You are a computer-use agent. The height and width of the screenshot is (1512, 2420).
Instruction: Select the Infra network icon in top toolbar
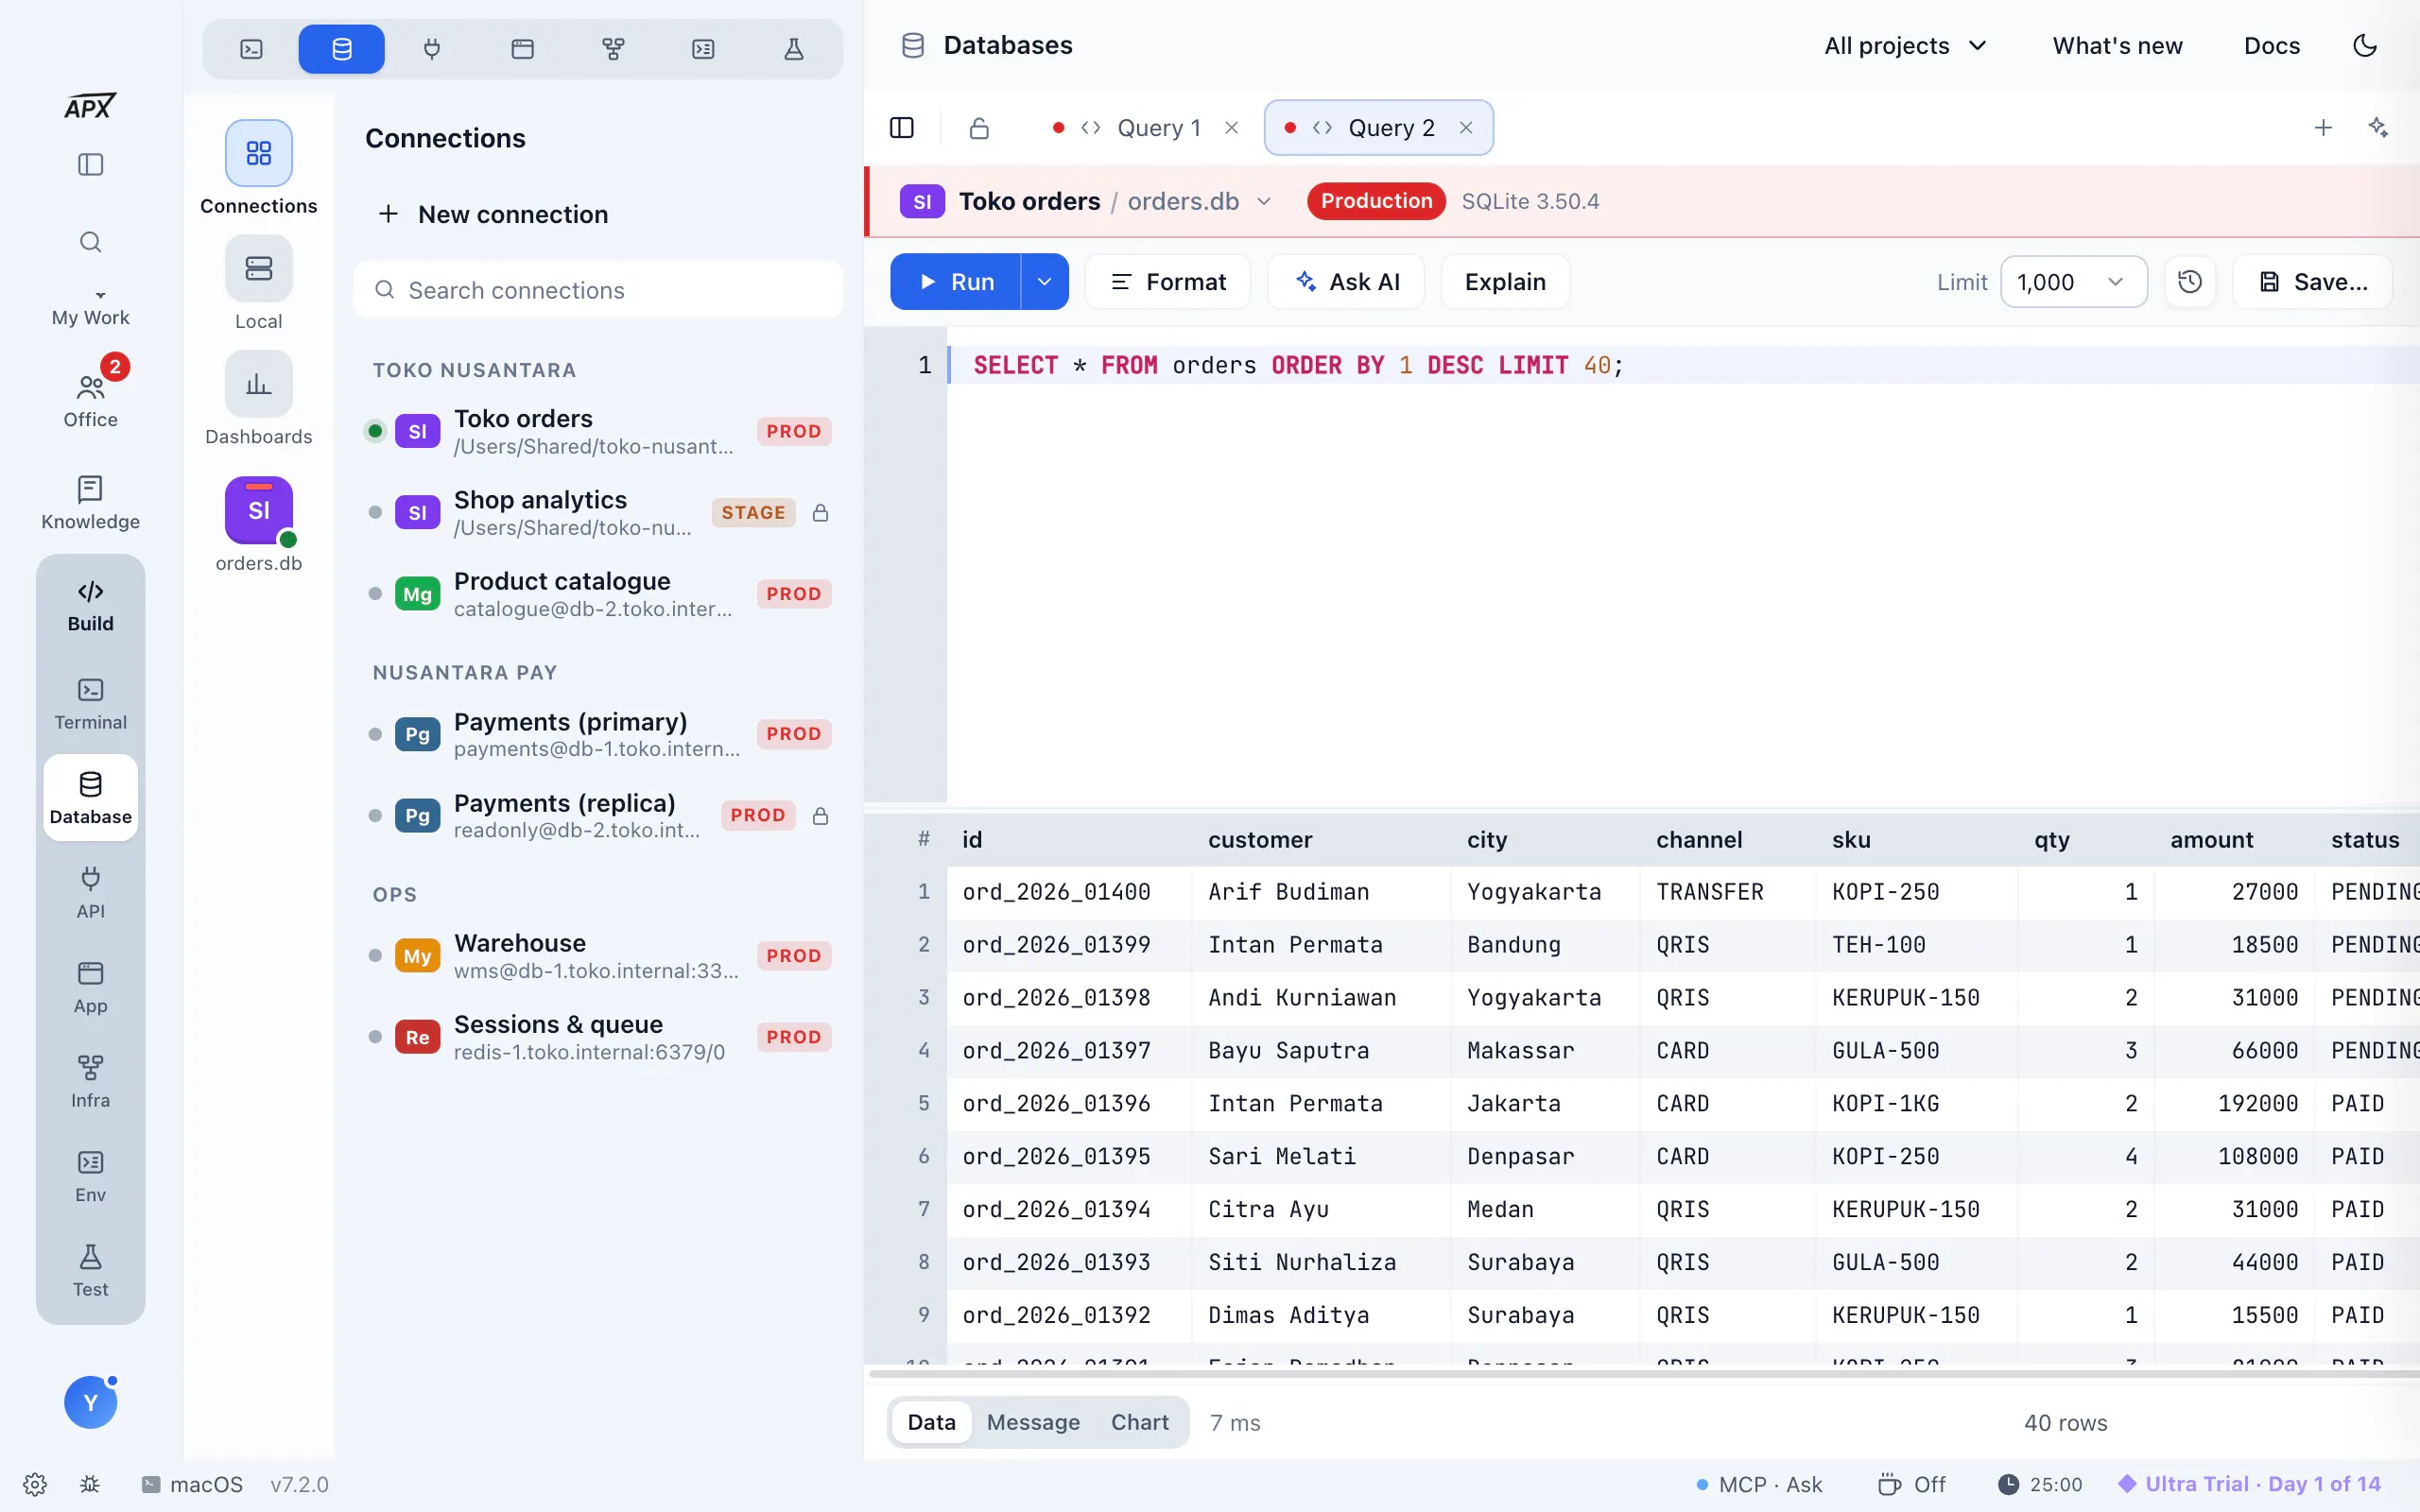click(613, 49)
